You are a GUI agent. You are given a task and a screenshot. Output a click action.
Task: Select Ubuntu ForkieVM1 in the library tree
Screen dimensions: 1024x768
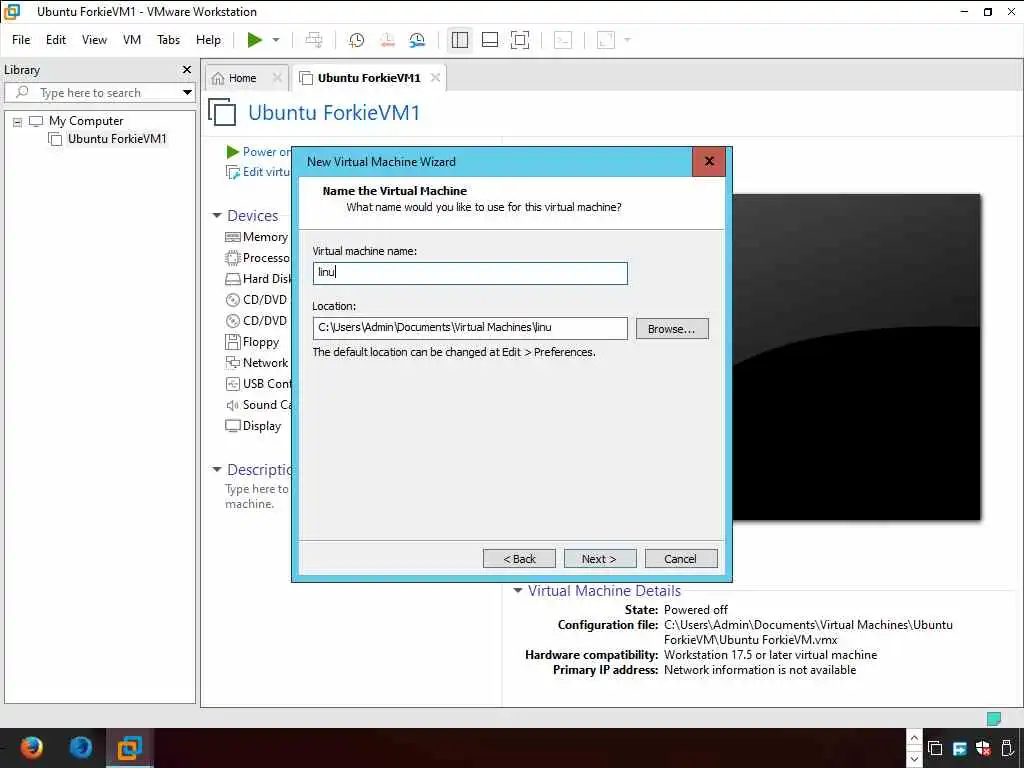coord(117,138)
